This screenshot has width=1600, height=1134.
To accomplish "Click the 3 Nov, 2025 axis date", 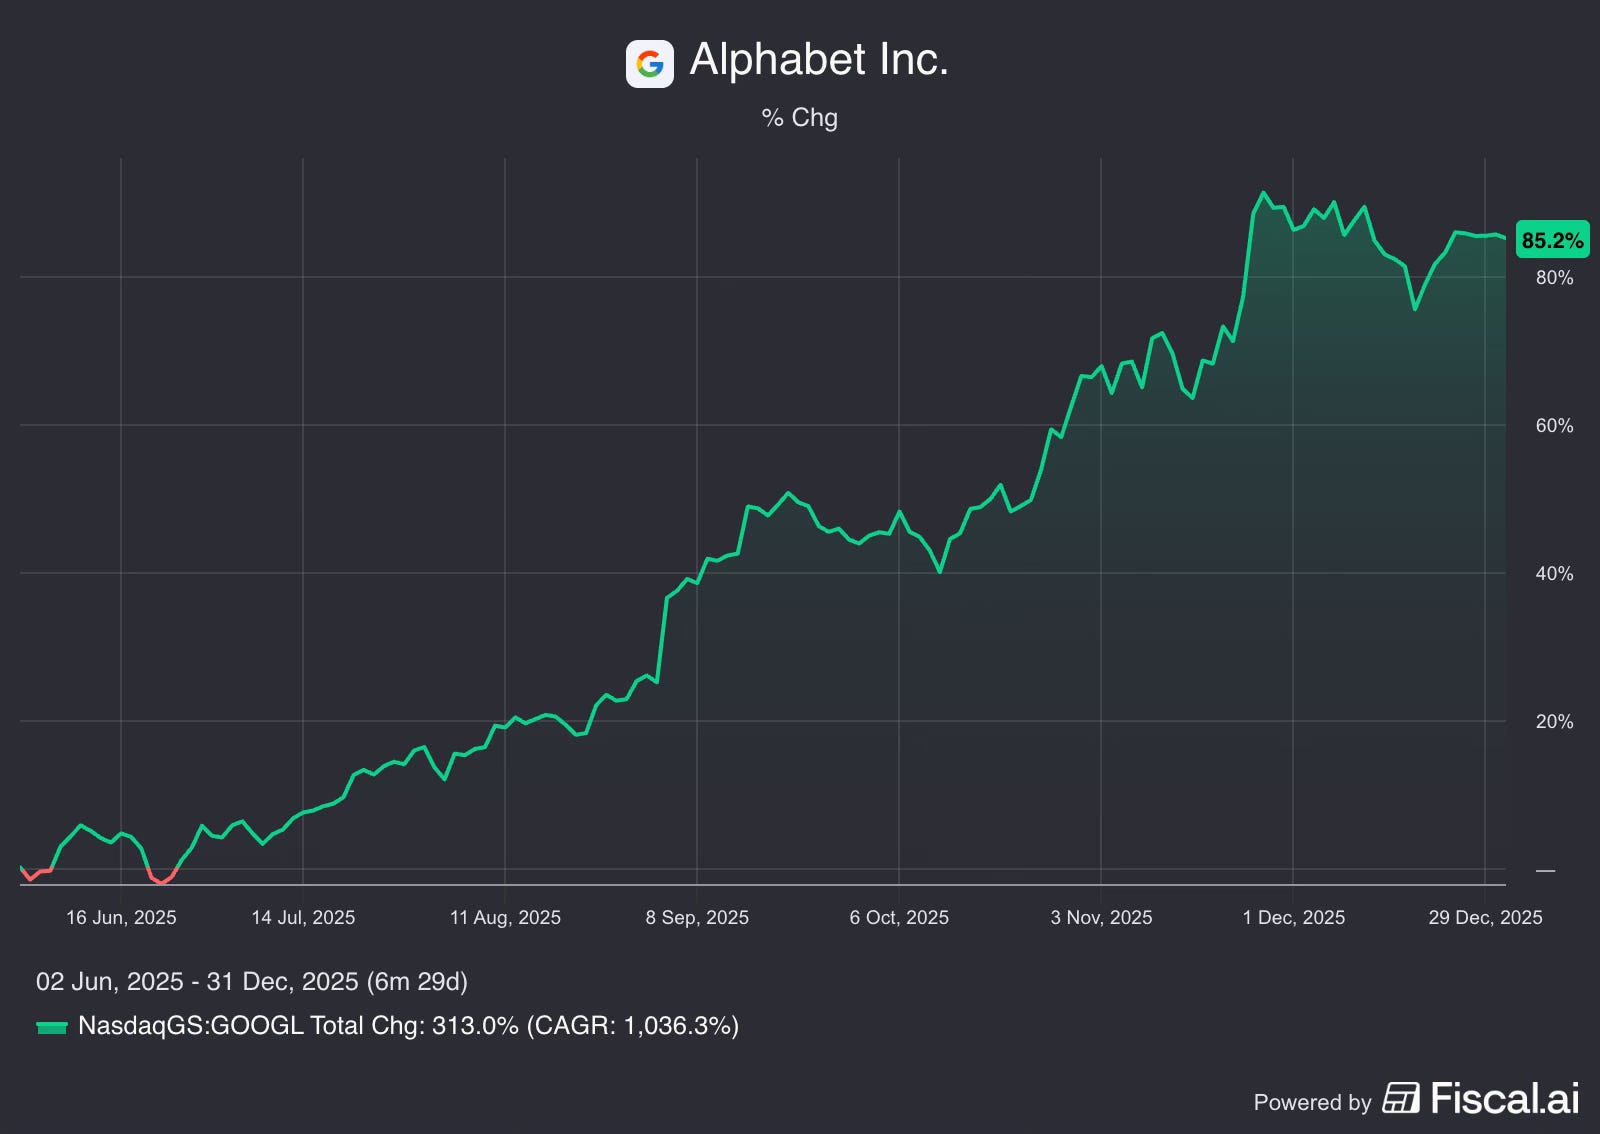I will (1101, 918).
